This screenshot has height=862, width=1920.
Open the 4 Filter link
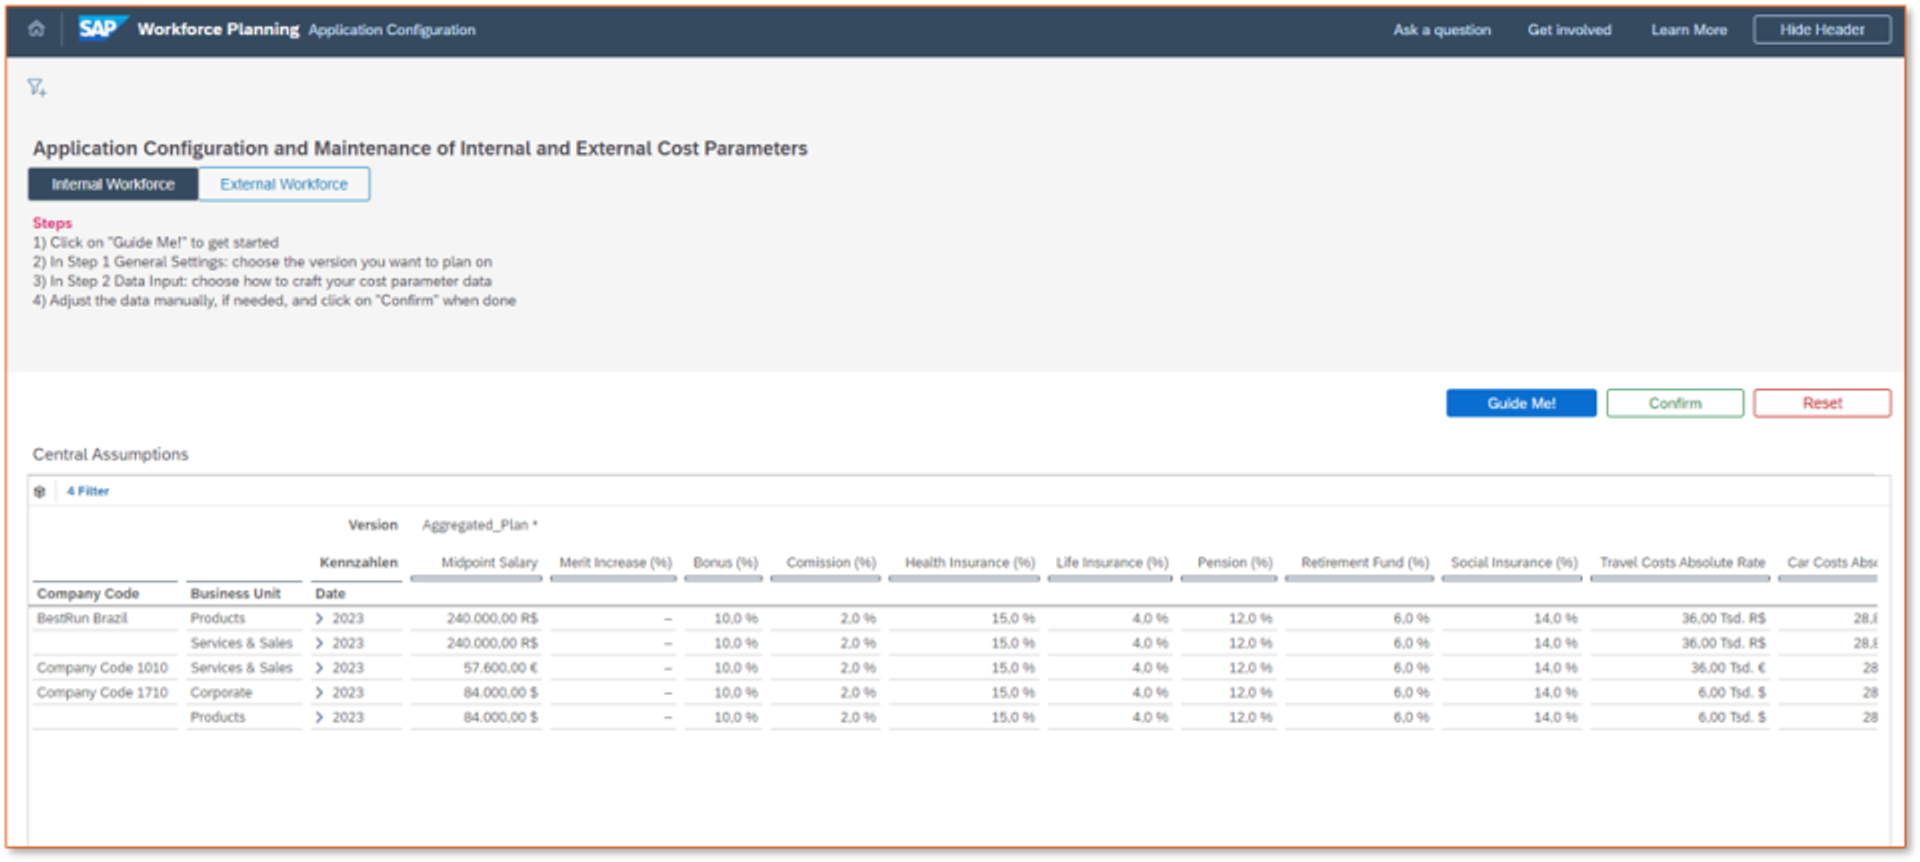click(88, 491)
